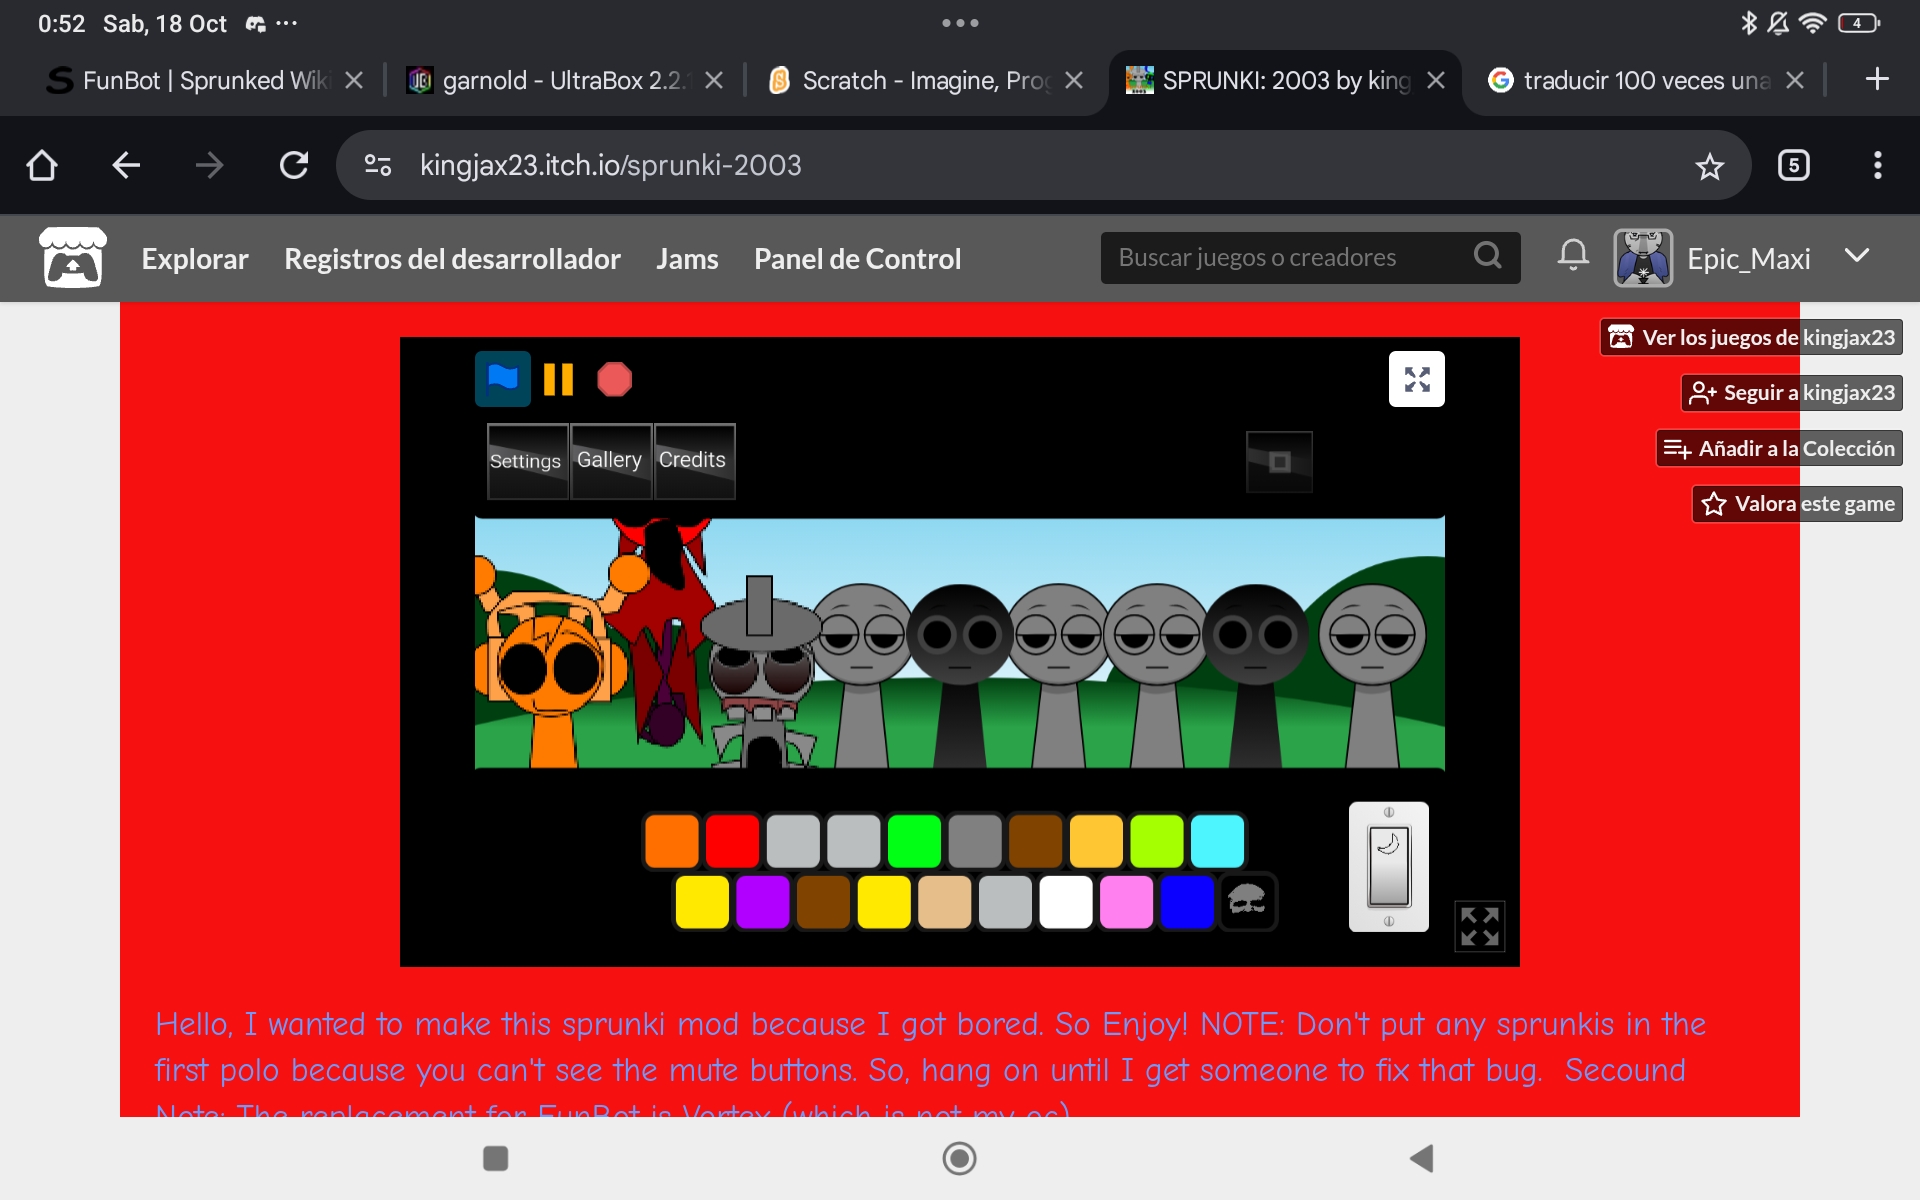Screen dimensions: 1920x1200
Task: Click the skull icon in character palette
Action: pyautogui.click(x=1247, y=901)
